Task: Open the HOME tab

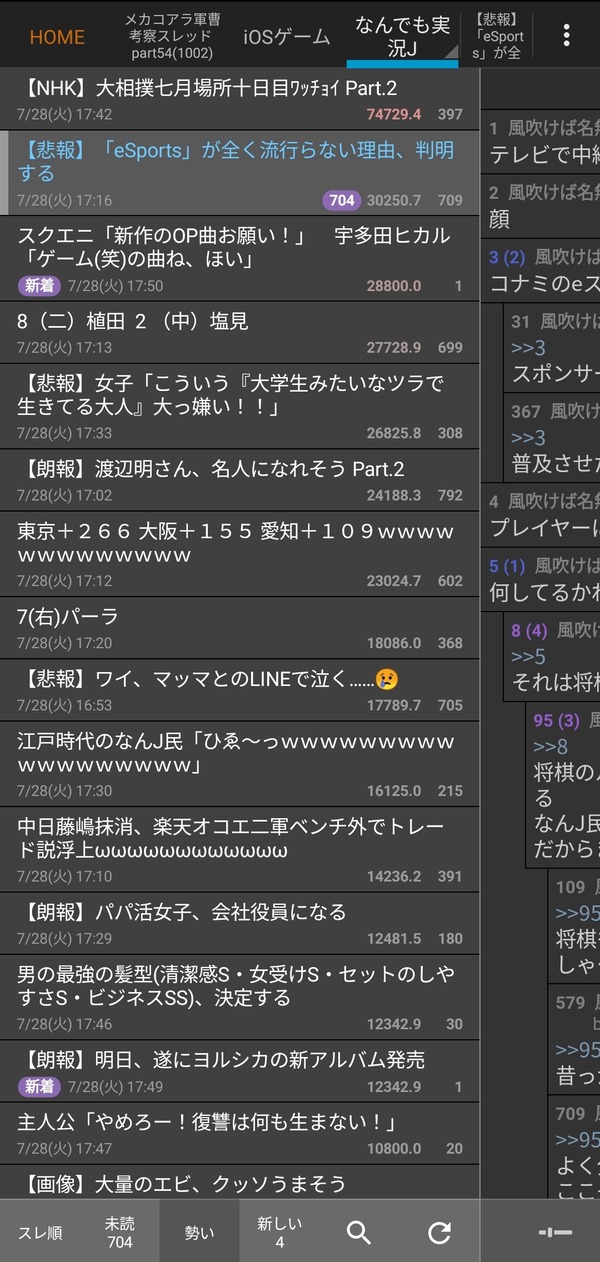Action: pyautogui.click(x=57, y=37)
